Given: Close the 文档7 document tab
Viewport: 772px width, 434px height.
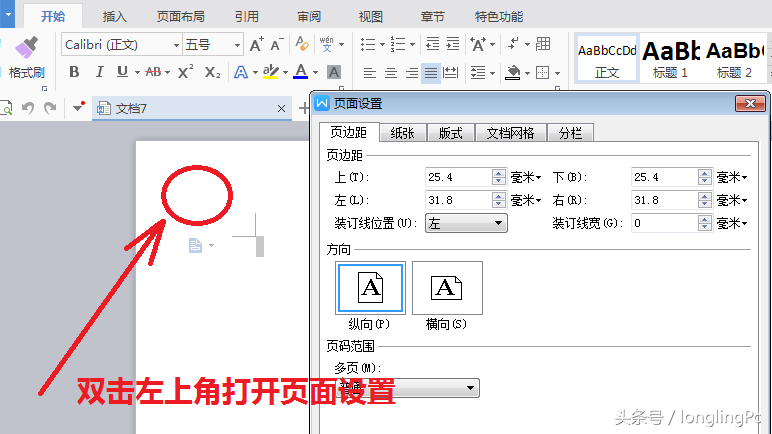Looking at the screenshot, I should (281, 108).
